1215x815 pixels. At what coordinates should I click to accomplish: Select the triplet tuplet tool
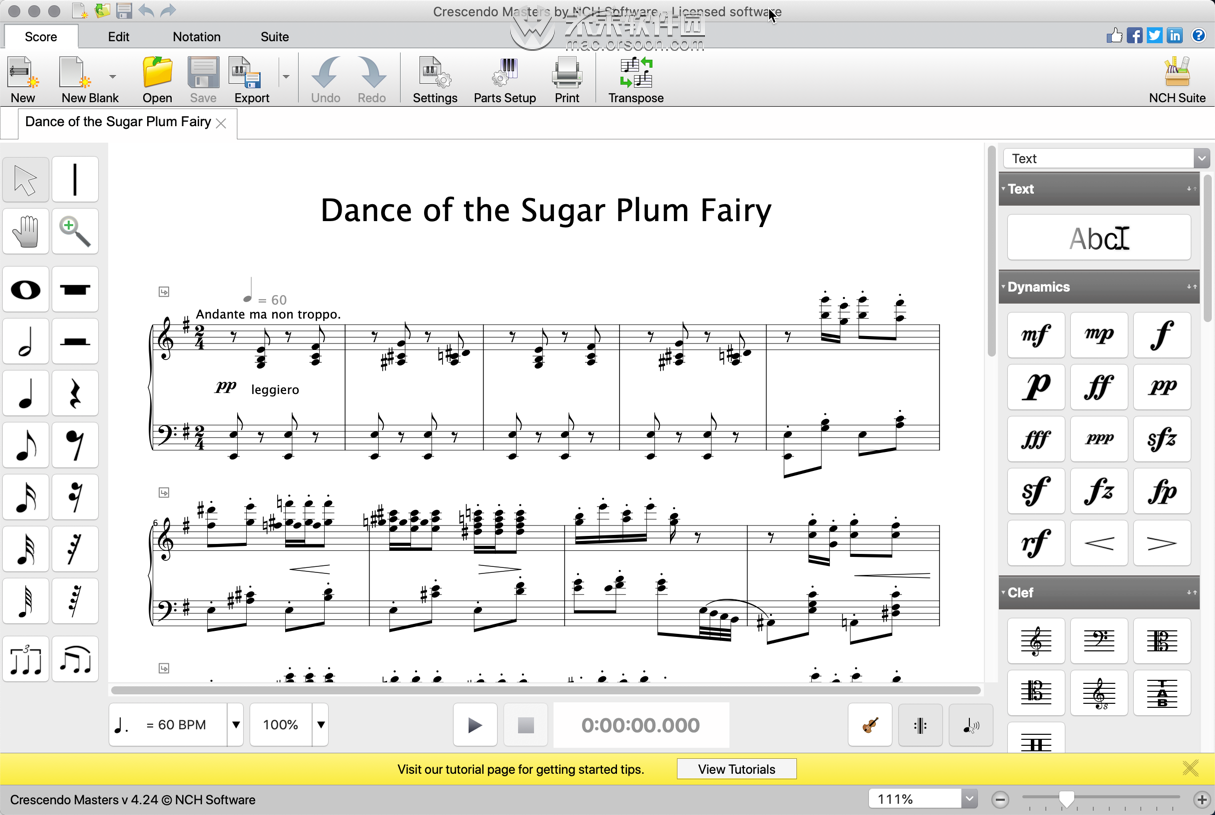(x=25, y=660)
